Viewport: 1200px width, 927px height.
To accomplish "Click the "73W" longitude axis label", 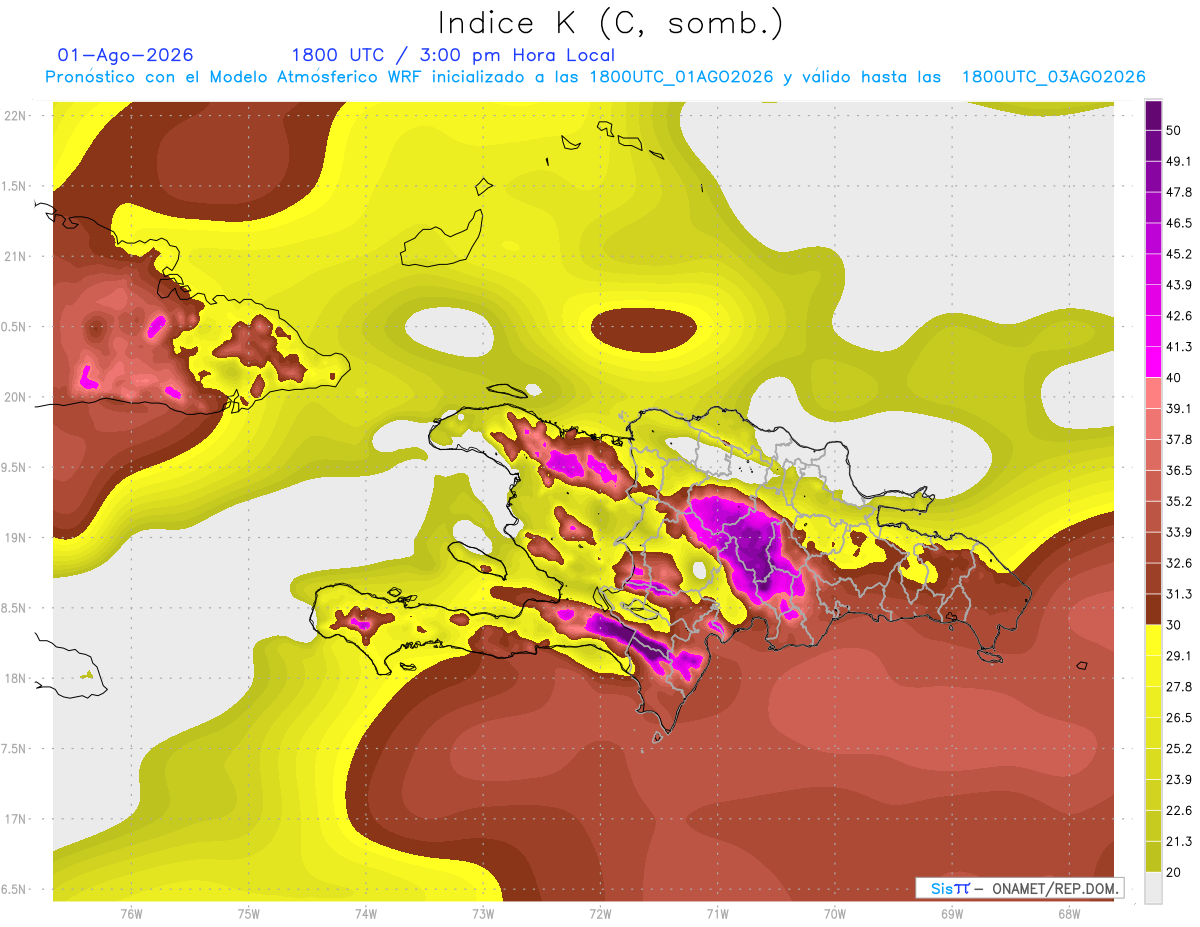I will click(x=483, y=914).
